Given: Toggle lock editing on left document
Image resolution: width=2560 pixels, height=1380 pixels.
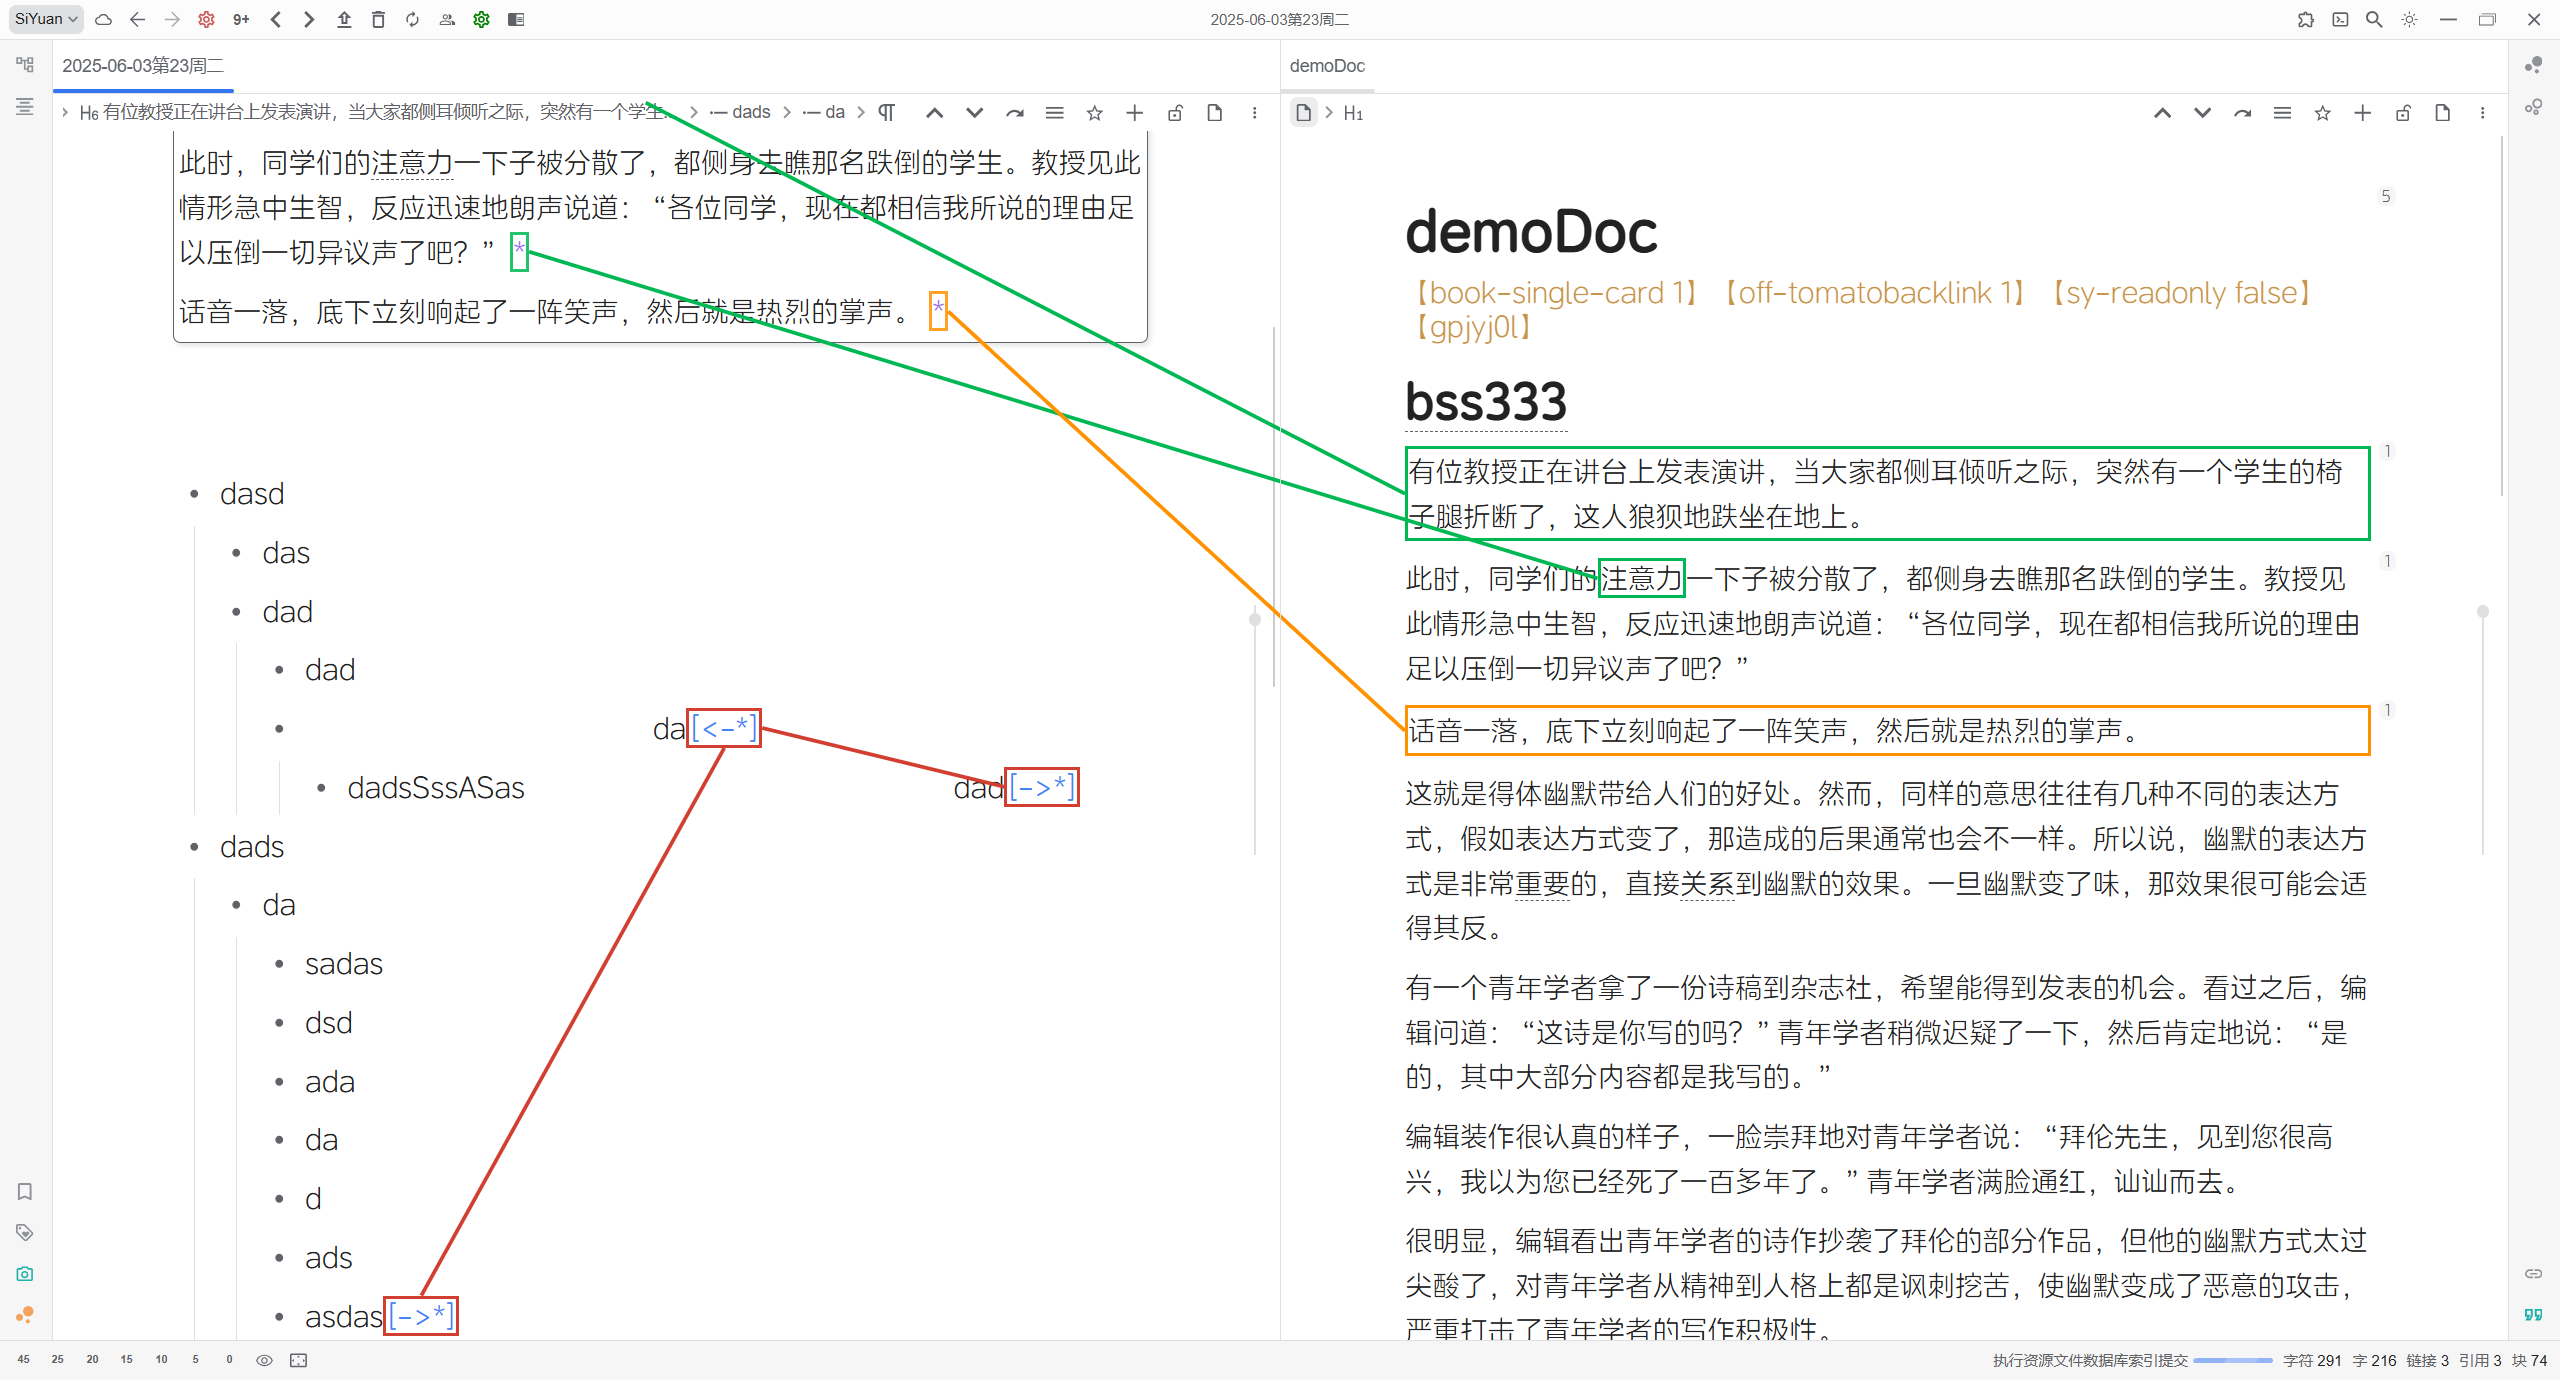Looking at the screenshot, I should 1175,113.
